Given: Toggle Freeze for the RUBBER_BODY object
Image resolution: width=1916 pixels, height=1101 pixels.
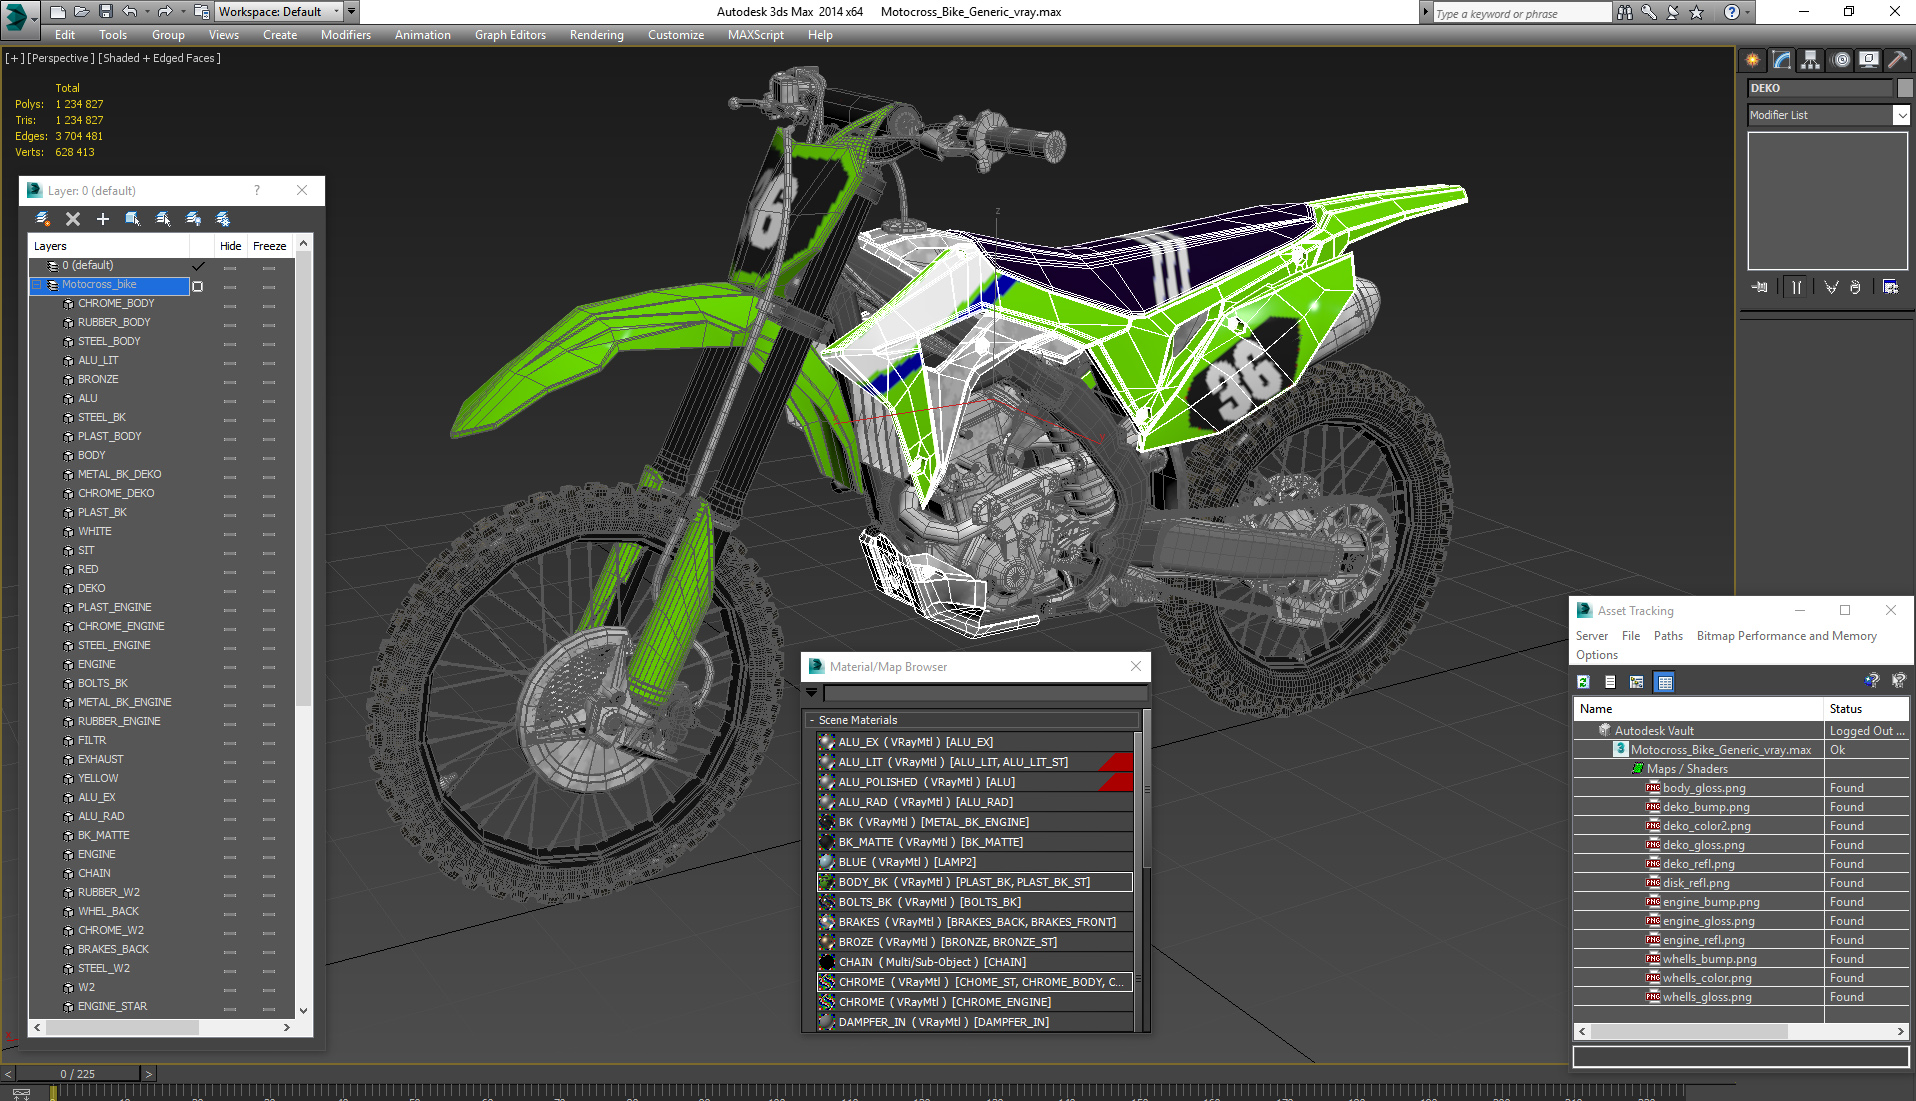Looking at the screenshot, I should 269,325.
